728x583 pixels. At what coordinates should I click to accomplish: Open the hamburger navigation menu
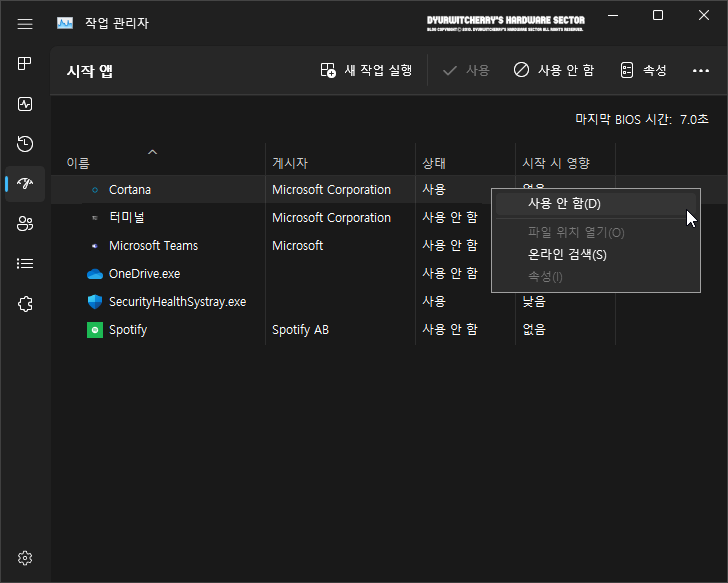(25, 24)
